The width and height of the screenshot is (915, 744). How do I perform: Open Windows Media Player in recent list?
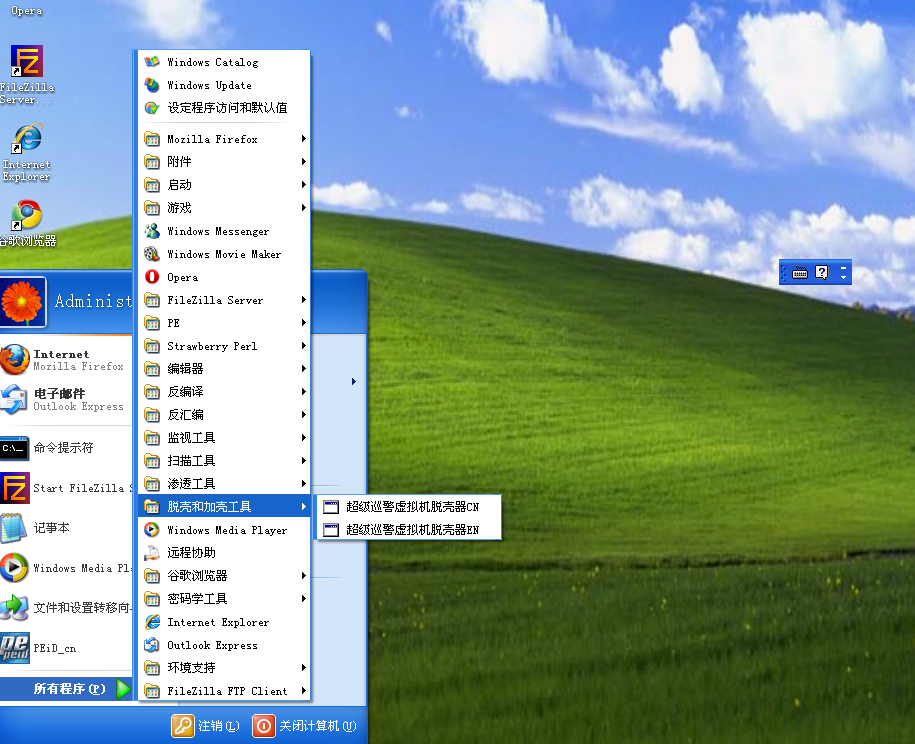[x=65, y=568]
